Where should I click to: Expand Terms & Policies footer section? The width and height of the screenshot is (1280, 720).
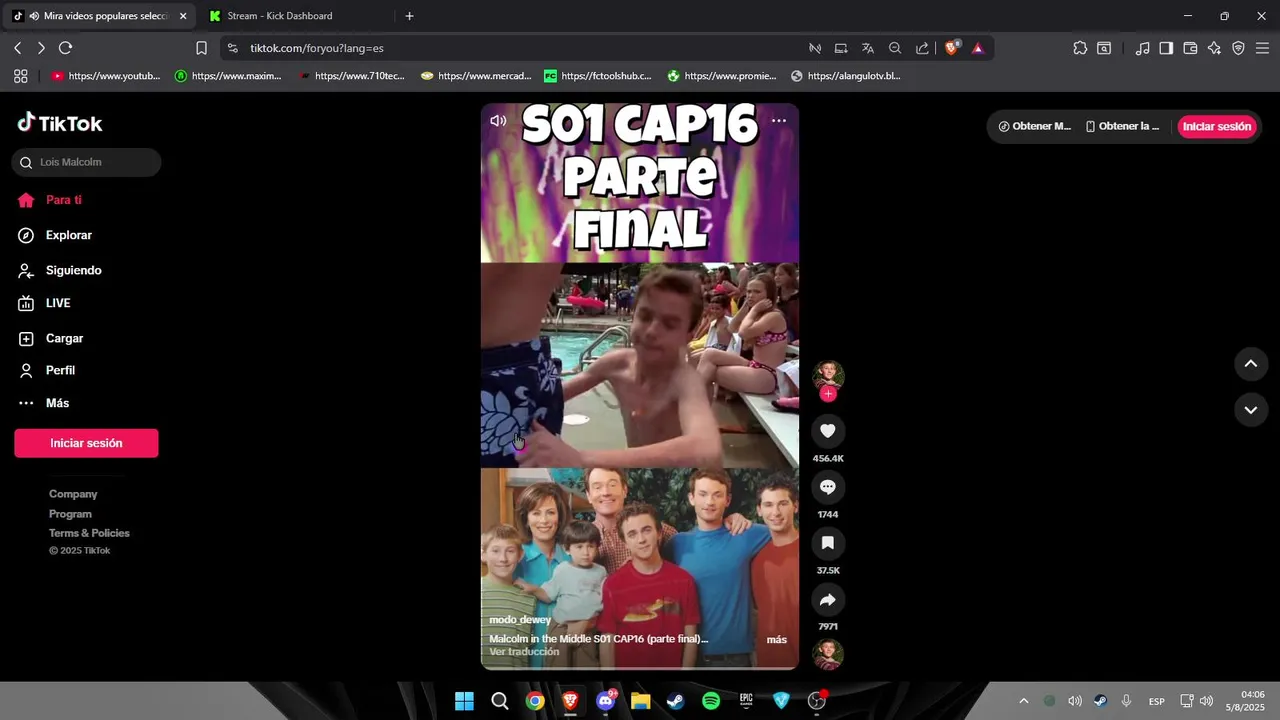click(89, 533)
